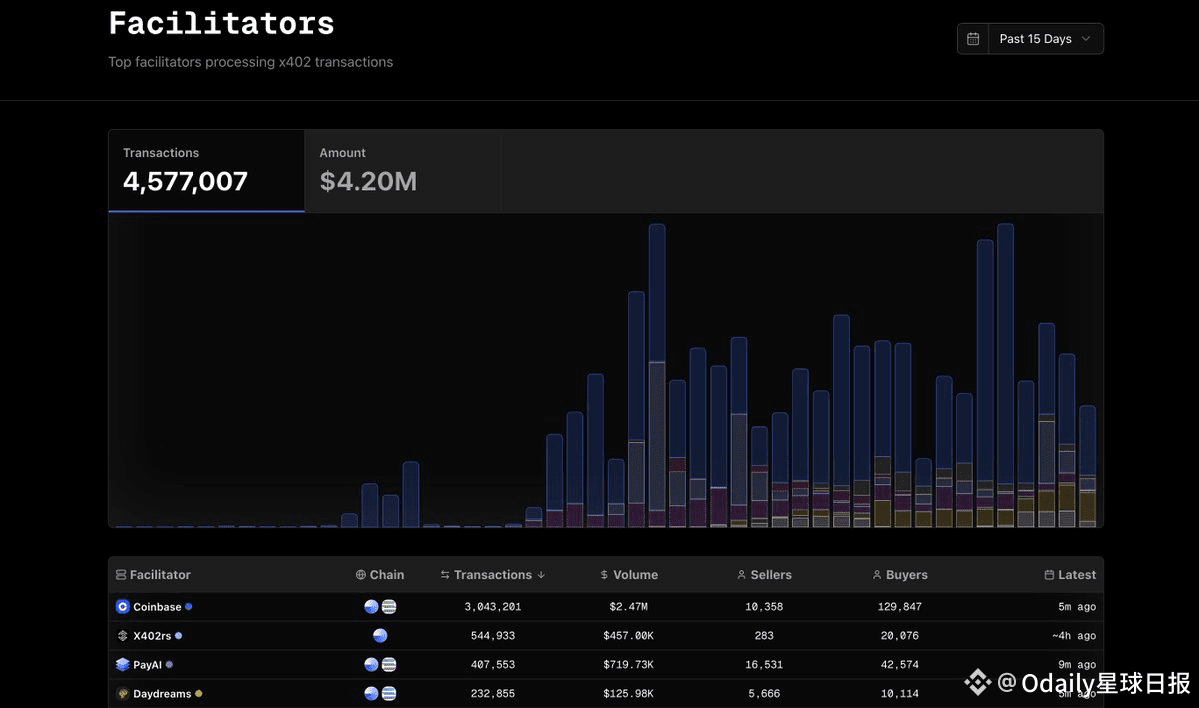Screen dimensions: 1199x708
Task: Click the striped chain icon in the Coinbase row
Action: (x=389, y=607)
